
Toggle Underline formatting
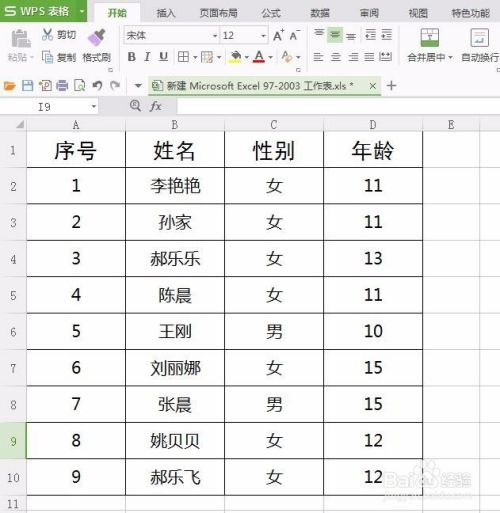(x=163, y=57)
